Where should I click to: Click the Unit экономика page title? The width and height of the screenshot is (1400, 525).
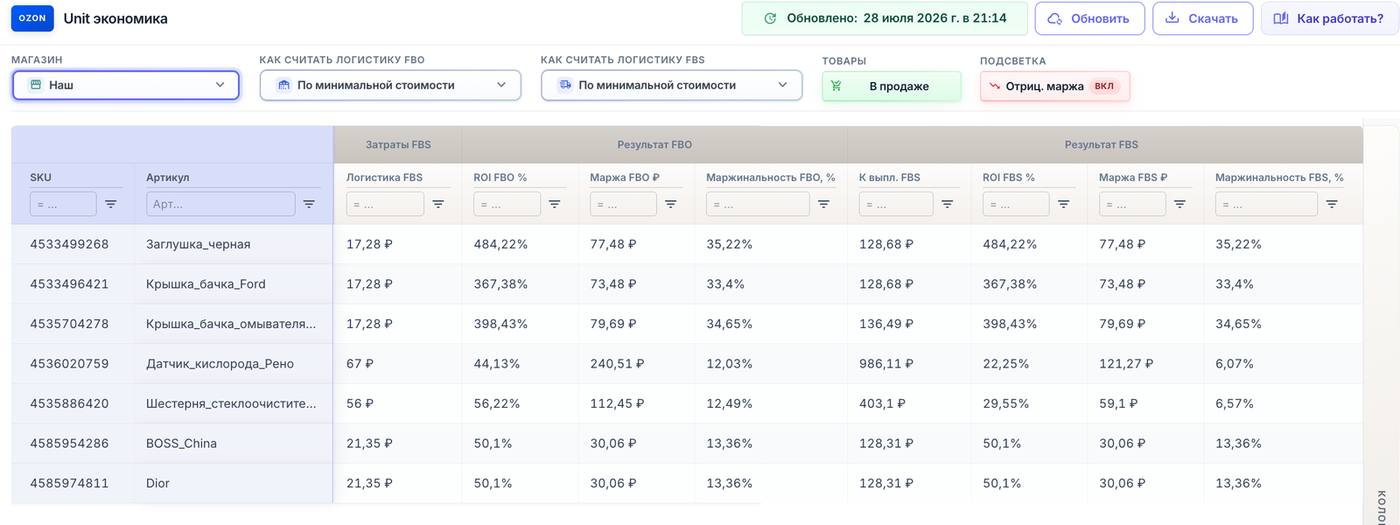pos(116,18)
